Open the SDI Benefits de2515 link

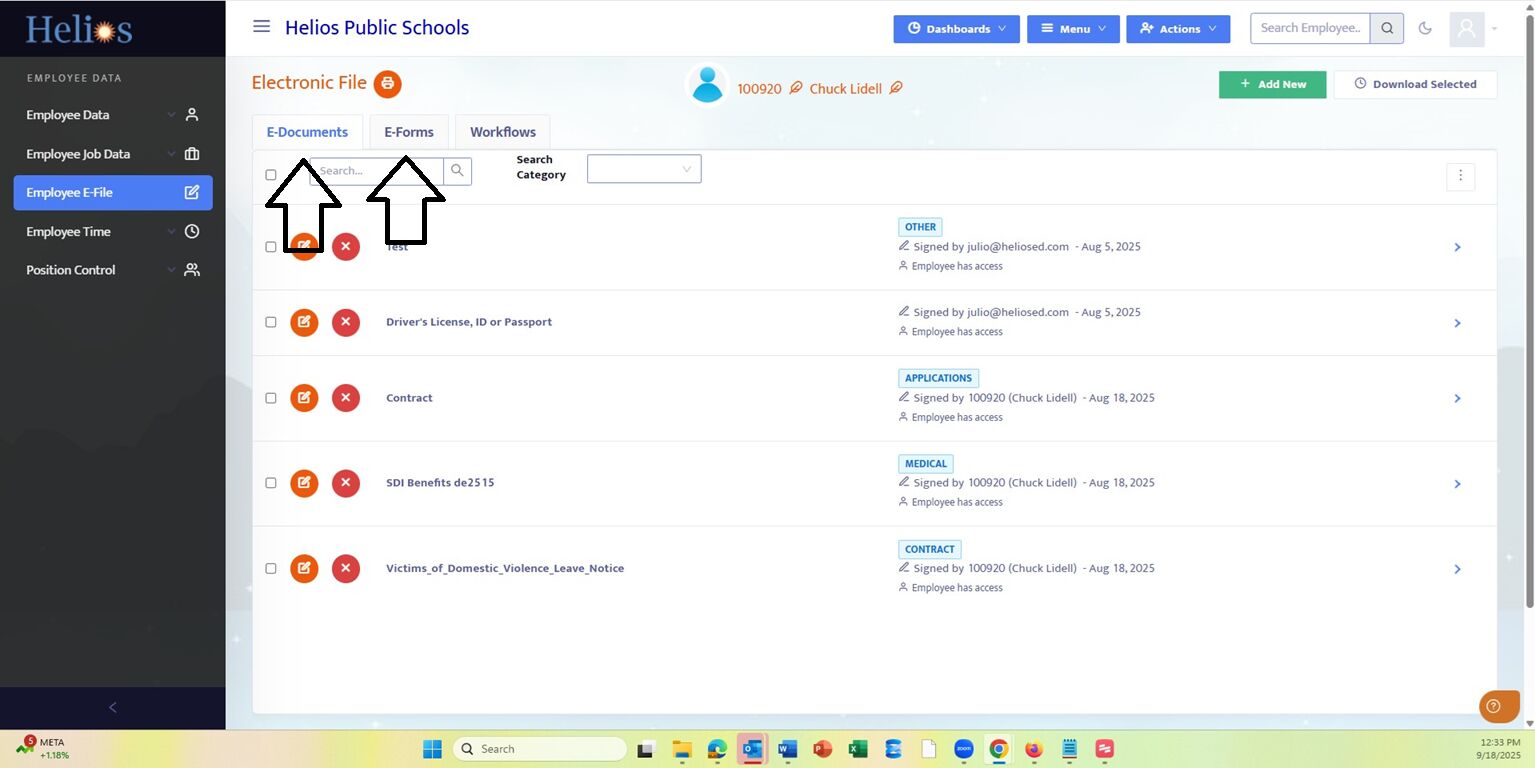point(440,483)
